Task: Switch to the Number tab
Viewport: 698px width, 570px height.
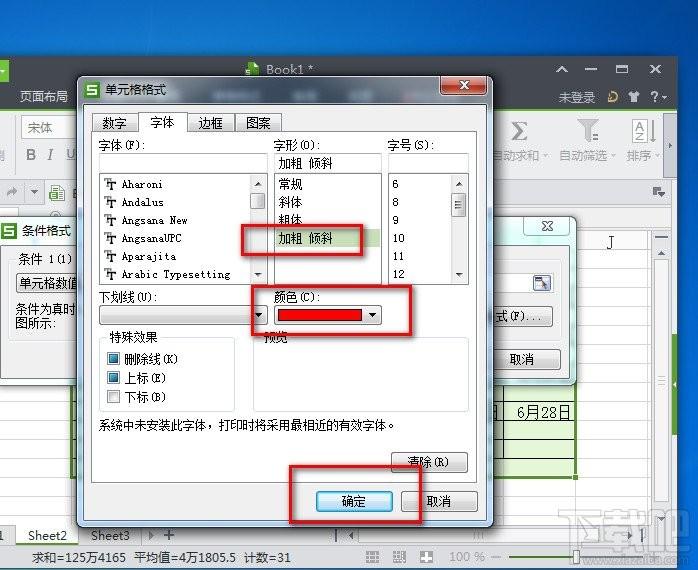Action: coord(114,123)
